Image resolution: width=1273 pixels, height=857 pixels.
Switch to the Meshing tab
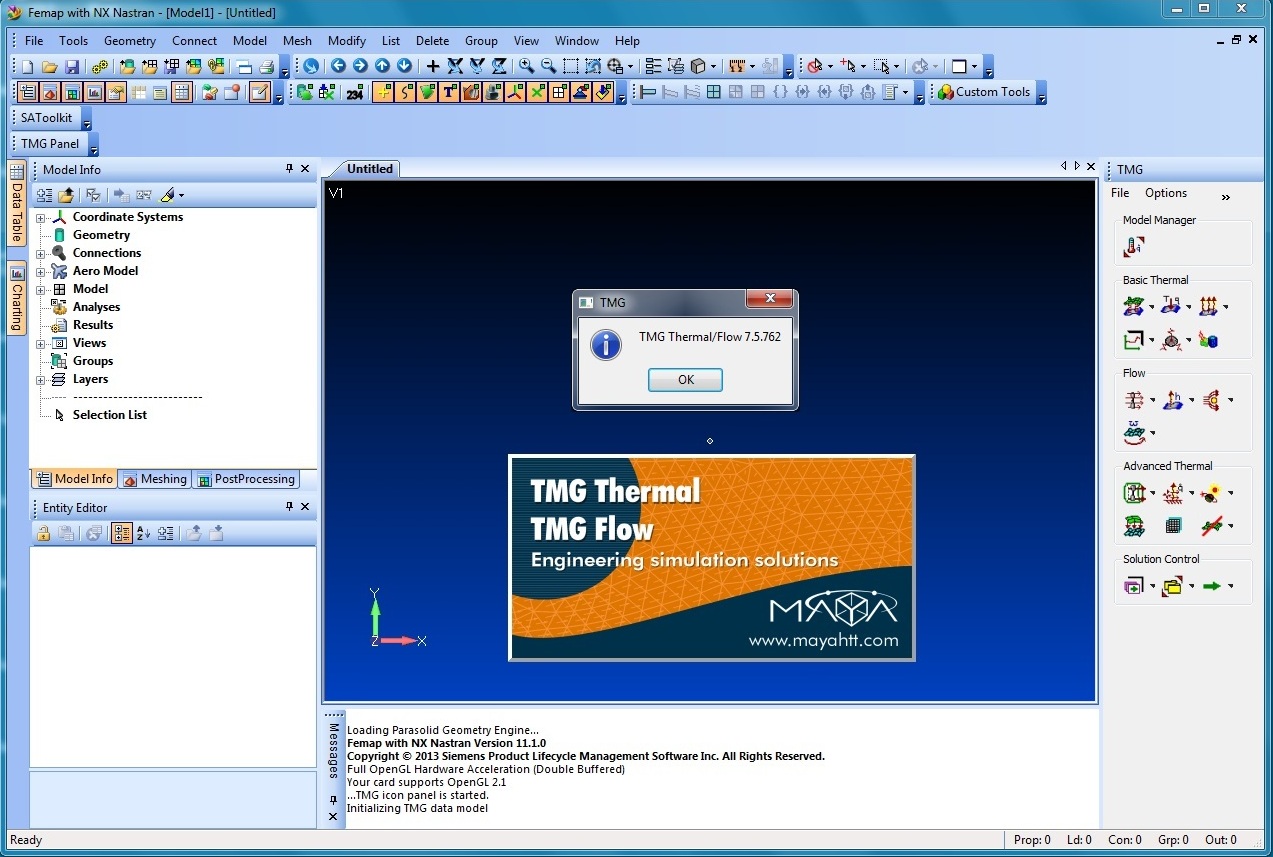coord(155,479)
